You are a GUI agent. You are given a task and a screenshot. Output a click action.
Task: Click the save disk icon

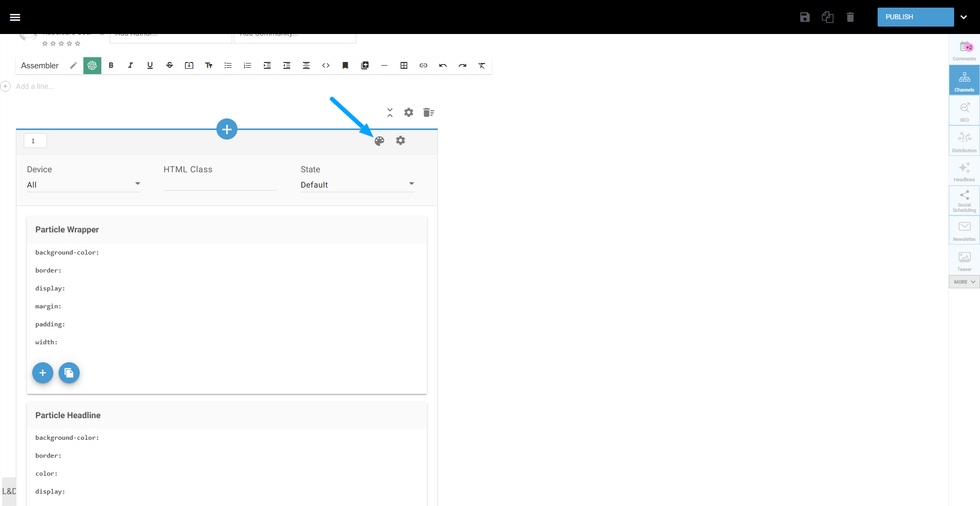(x=805, y=17)
